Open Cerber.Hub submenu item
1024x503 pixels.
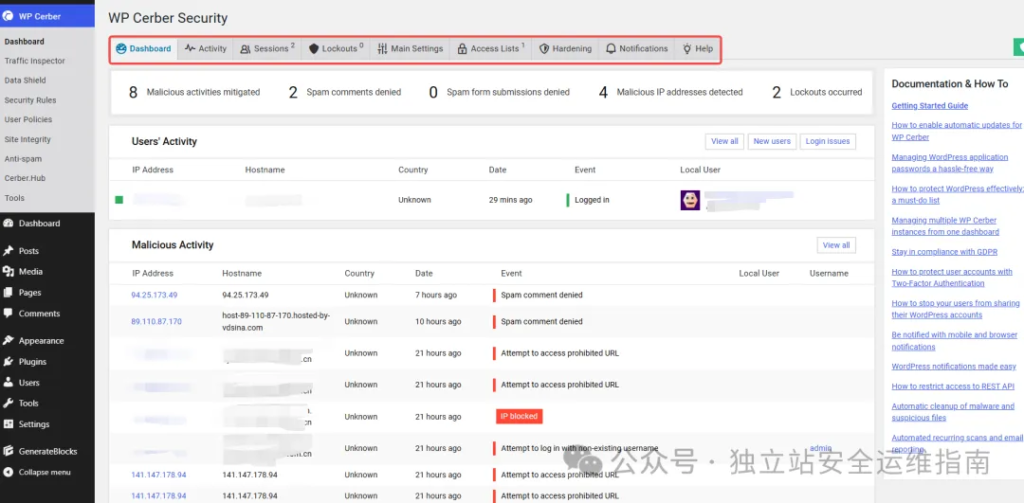click(x=25, y=178)
